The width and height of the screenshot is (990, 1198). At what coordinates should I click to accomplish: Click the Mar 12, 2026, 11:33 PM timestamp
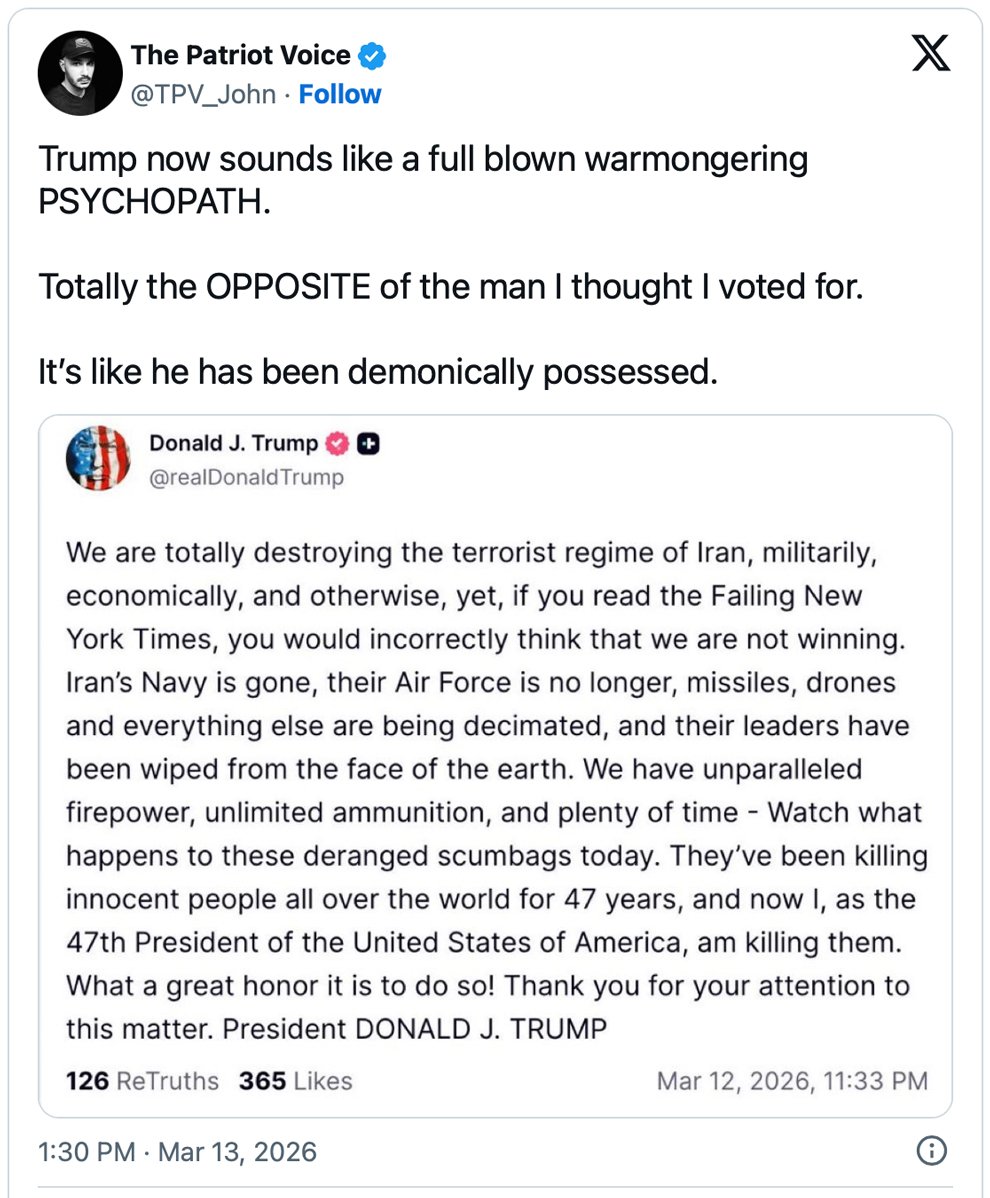792,1081
